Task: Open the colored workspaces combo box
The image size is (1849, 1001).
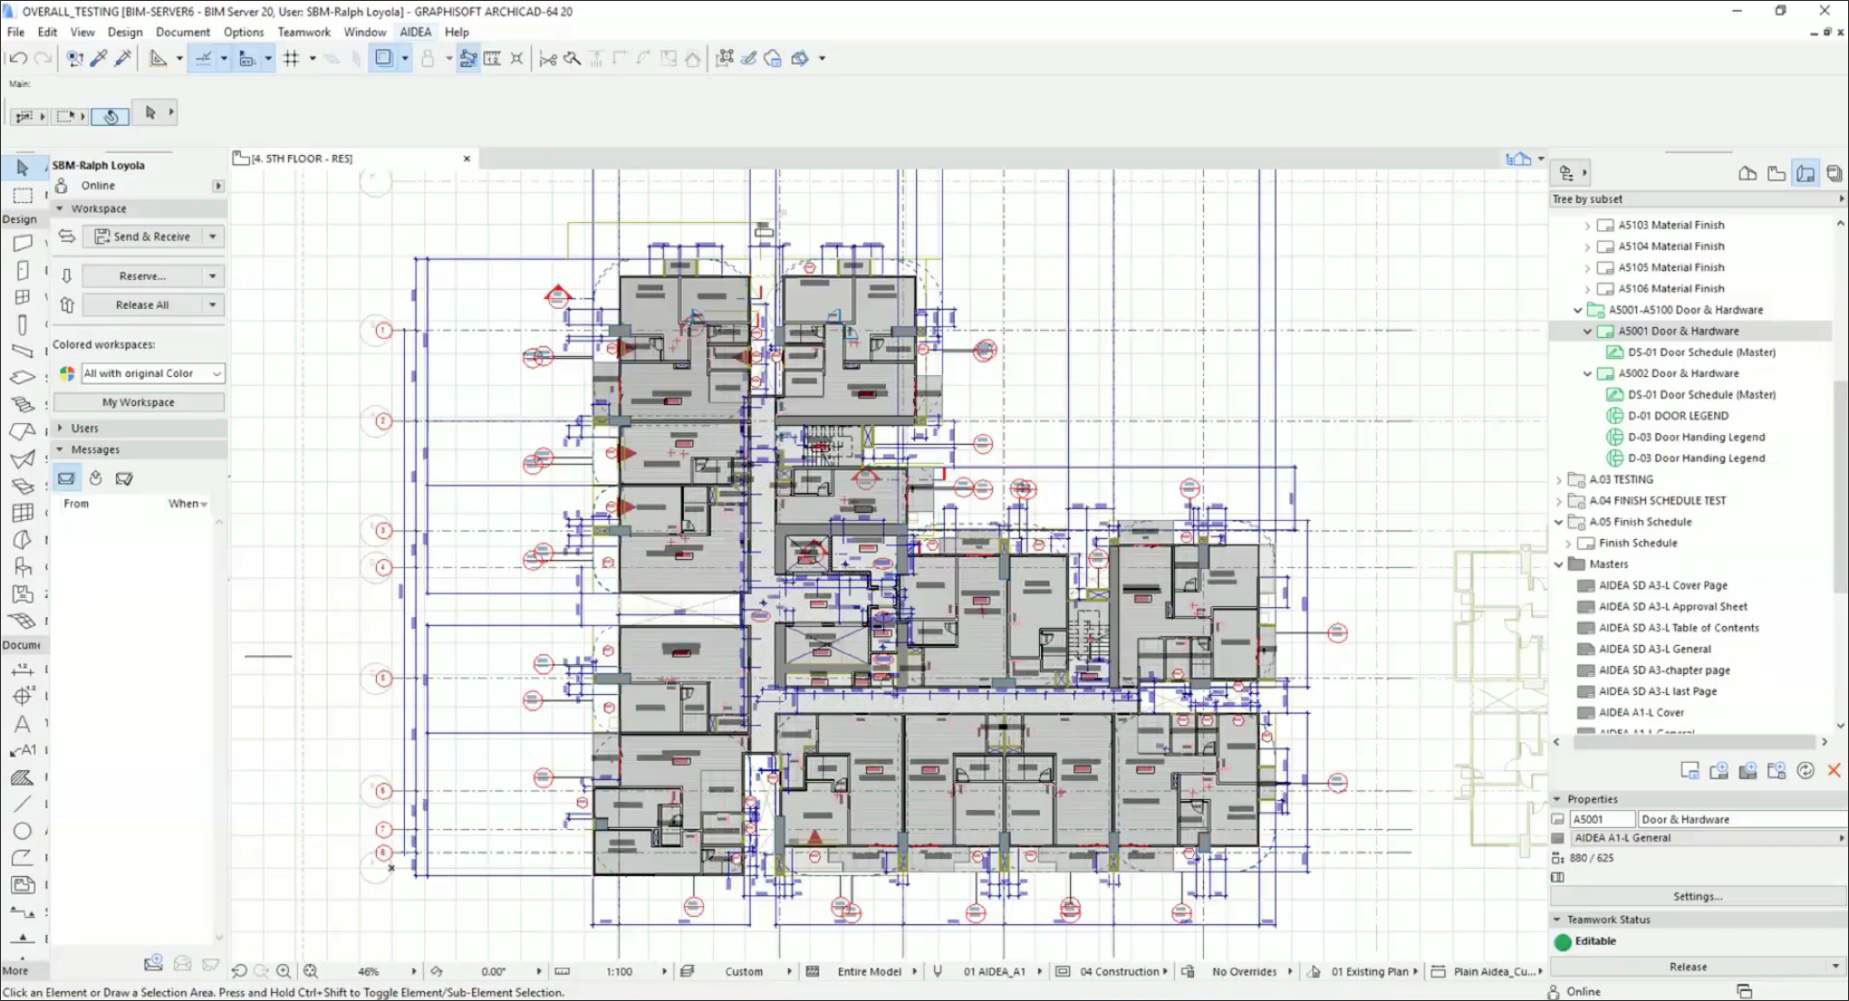Action: point(152,373)
